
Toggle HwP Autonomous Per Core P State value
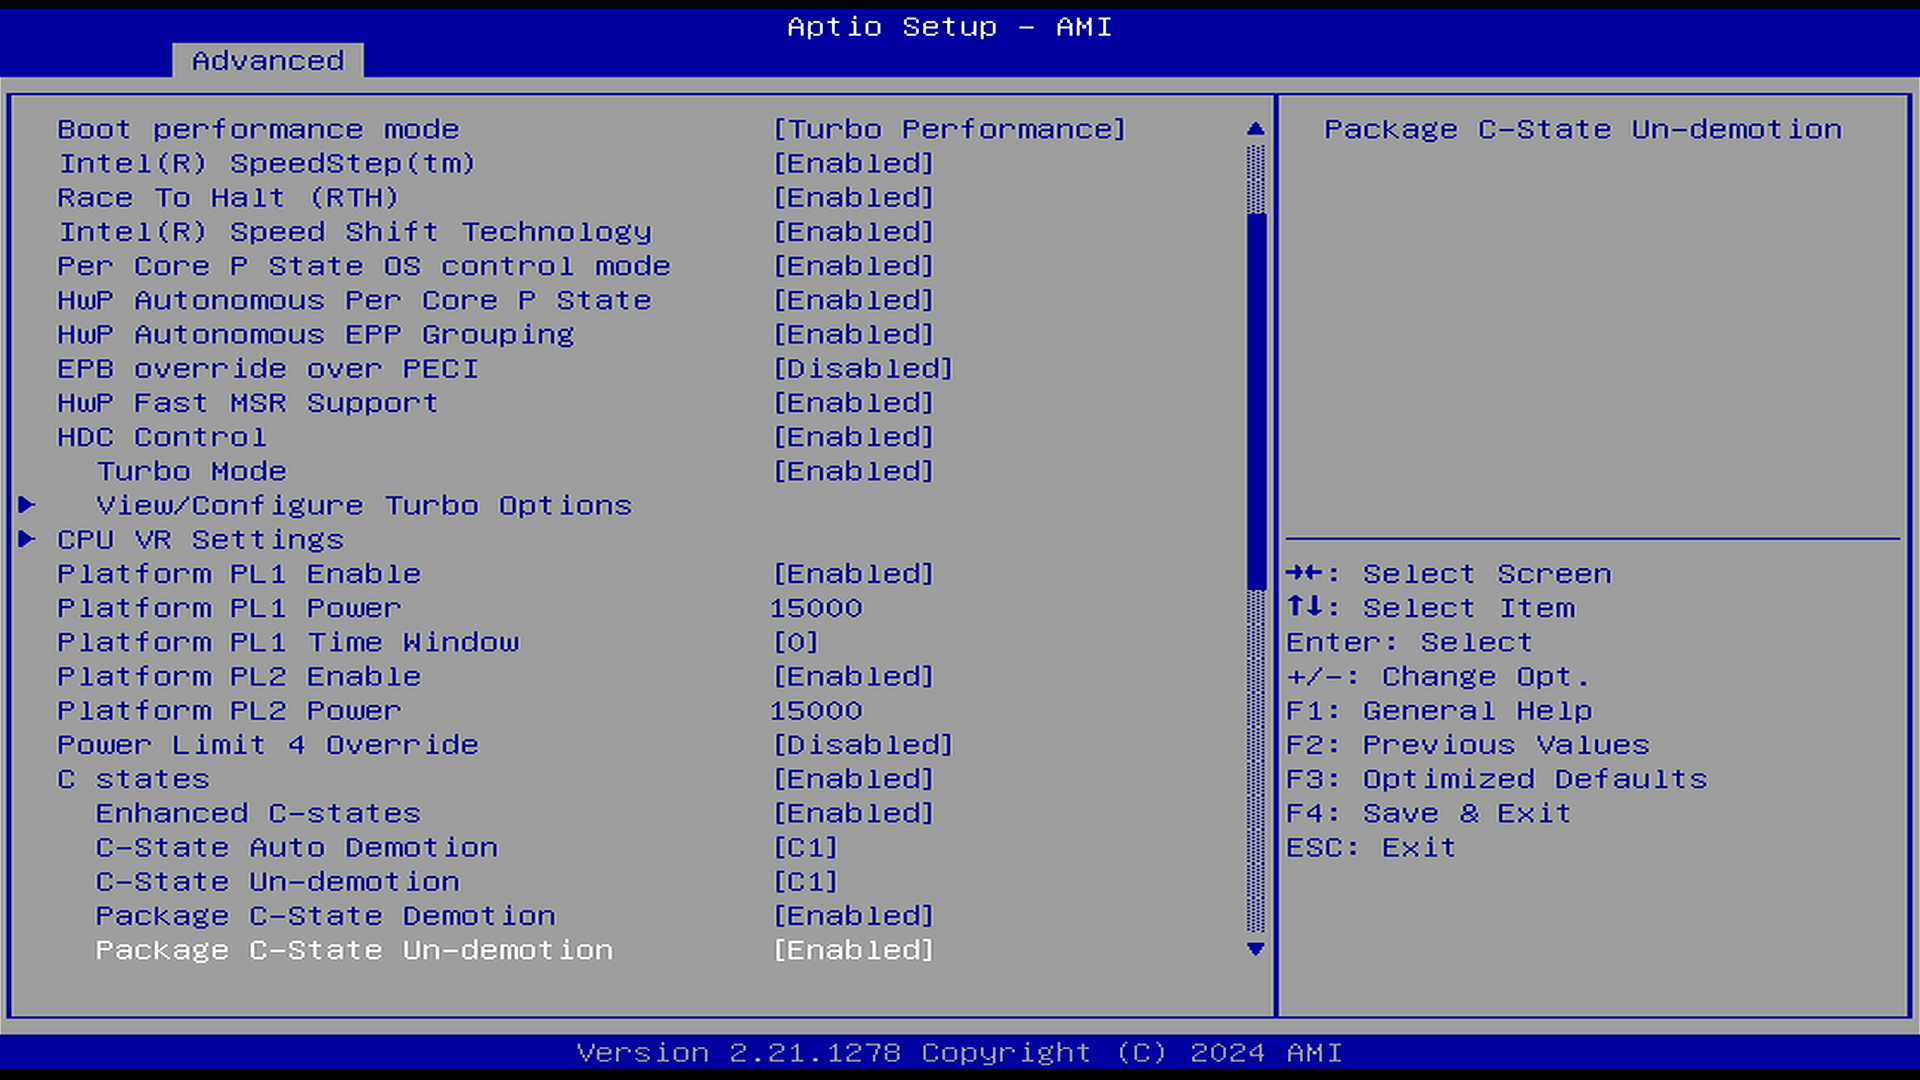coord(854,300)
